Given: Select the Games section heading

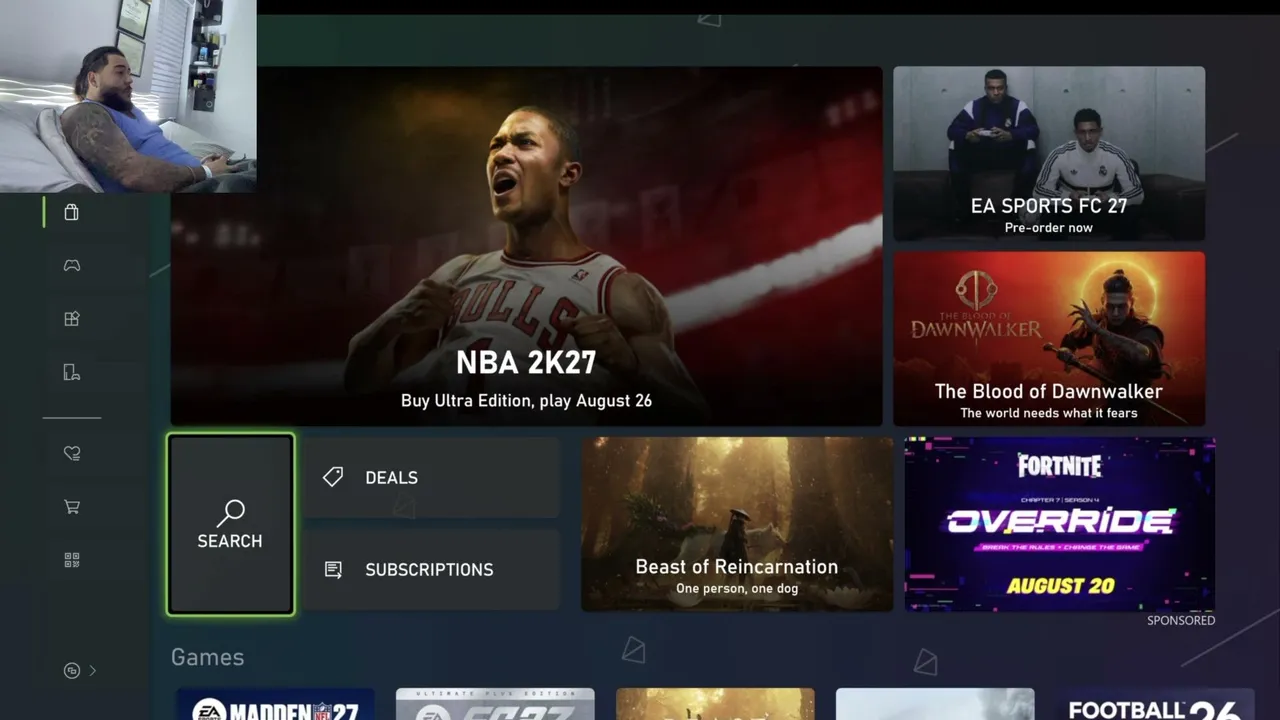Looking at the screenshot, I should click(208, 657).
